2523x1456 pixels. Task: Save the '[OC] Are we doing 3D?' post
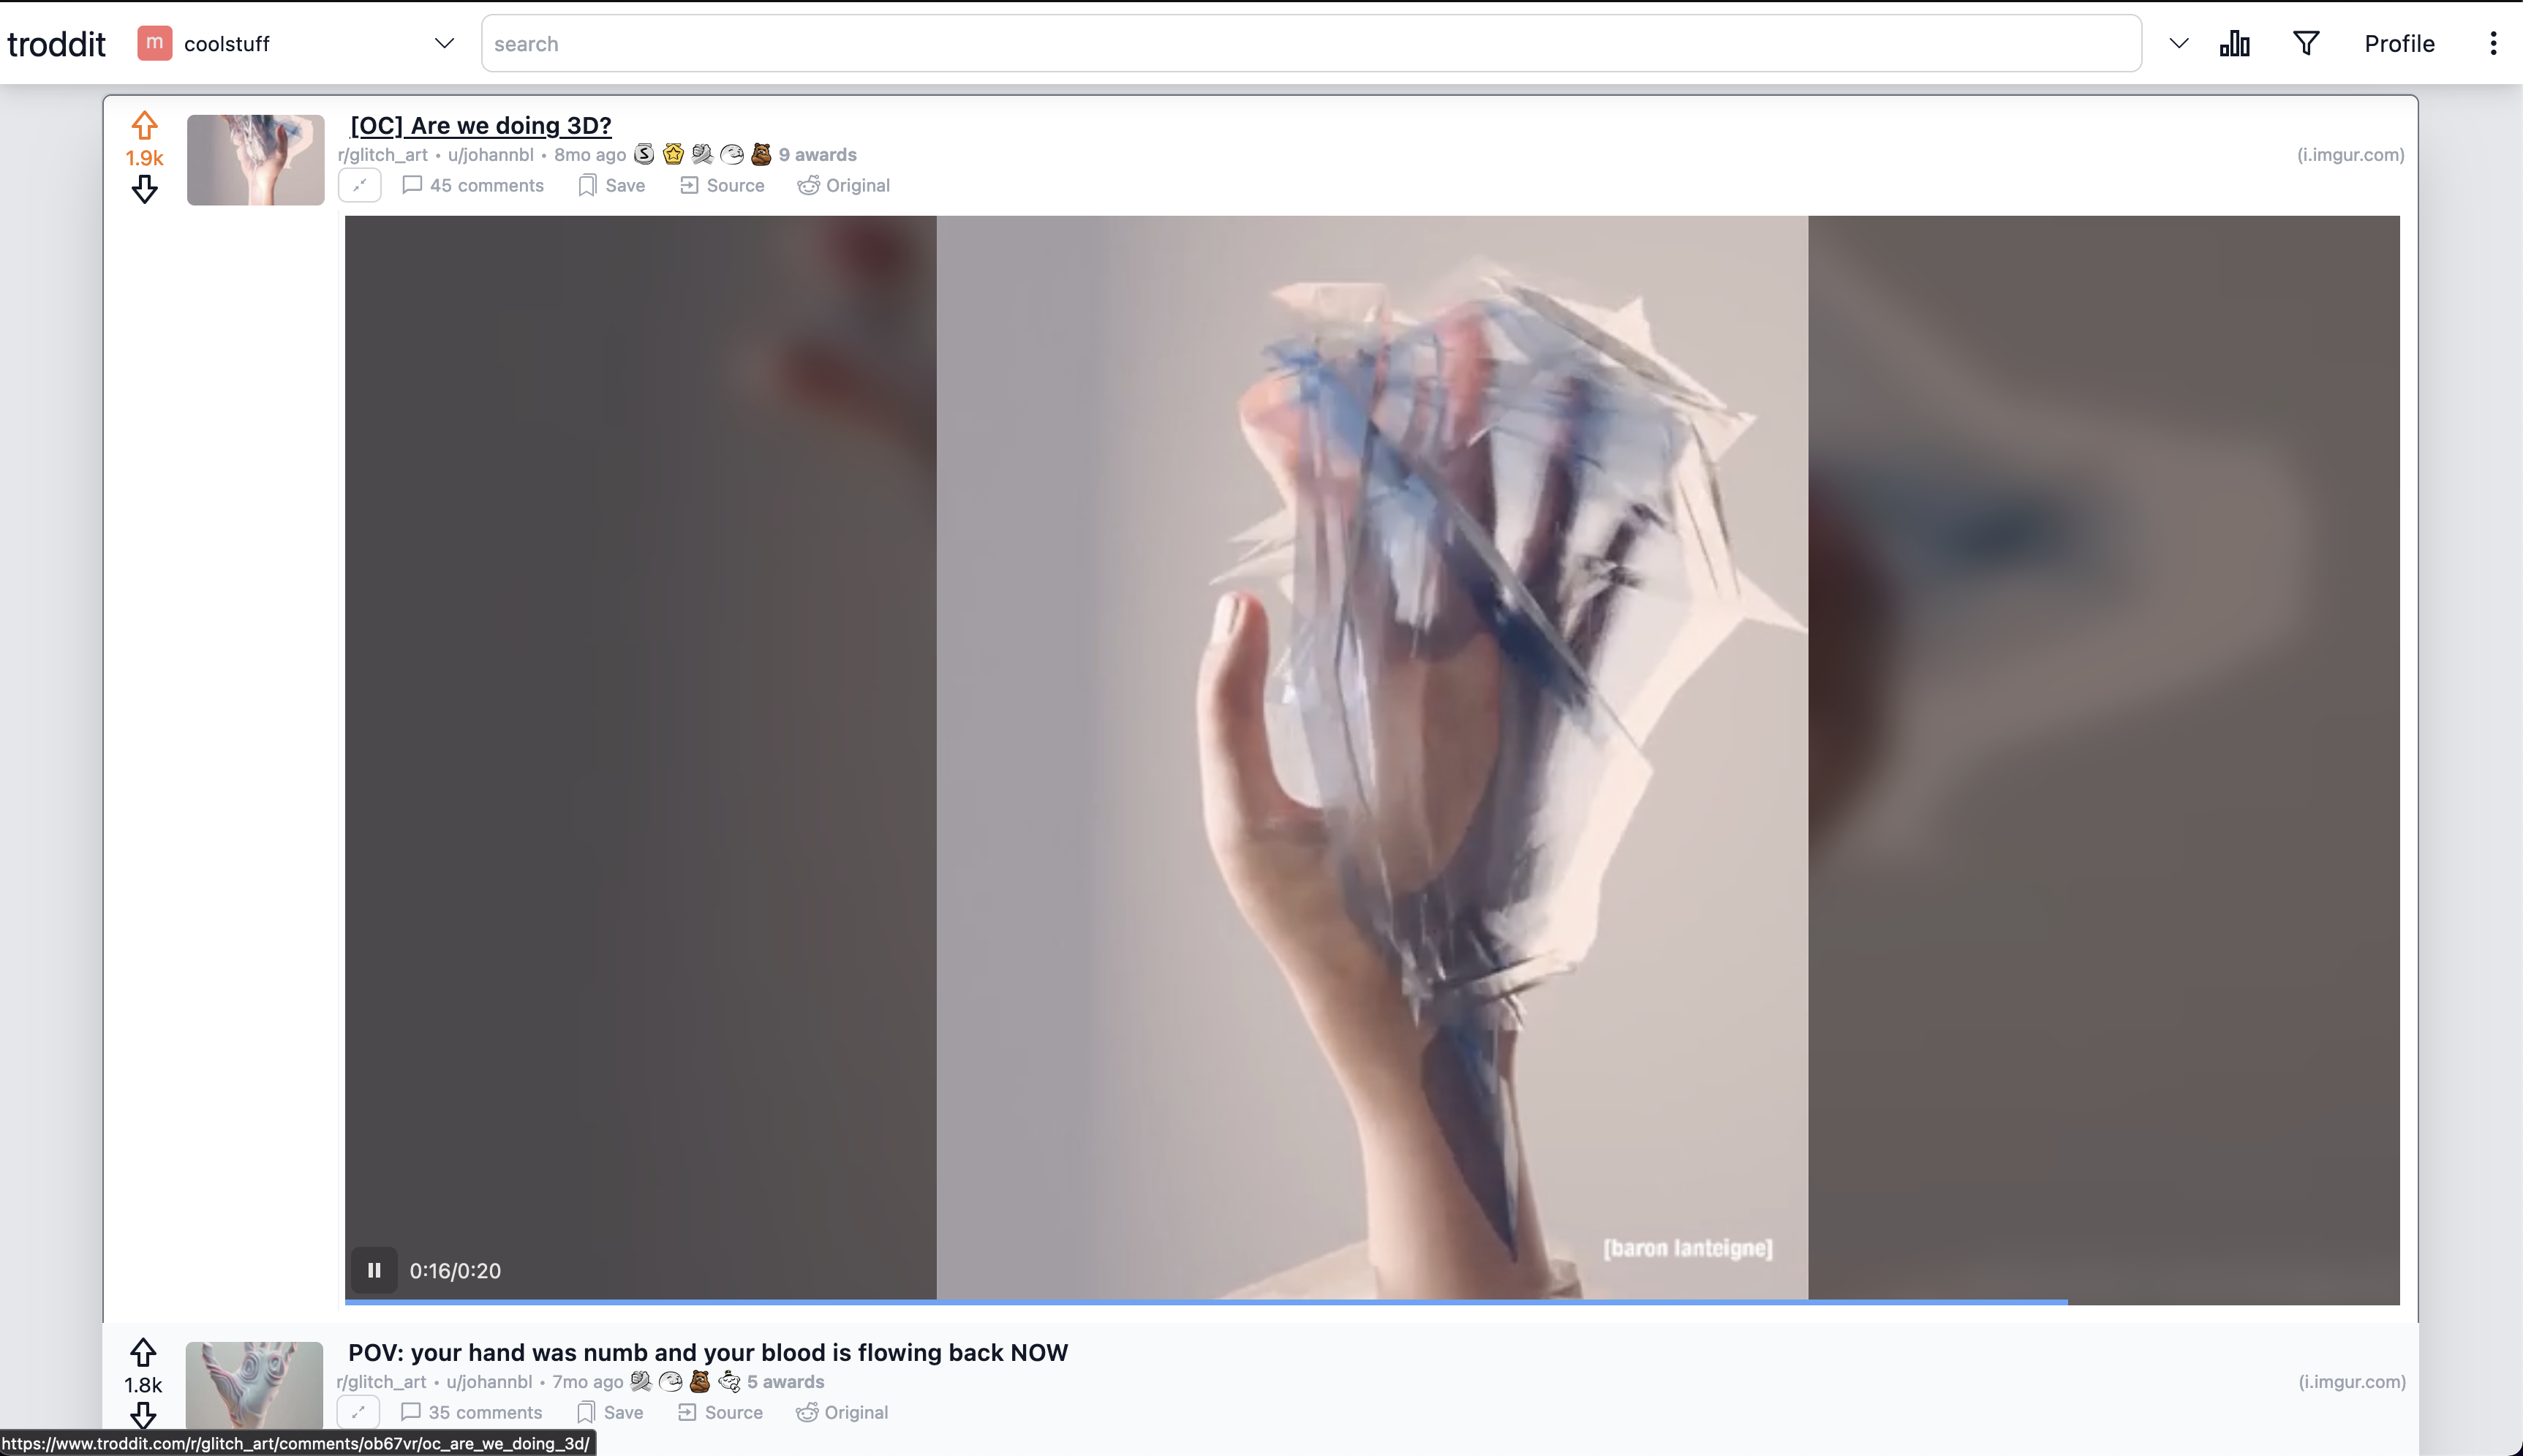(x=611, y=185)
